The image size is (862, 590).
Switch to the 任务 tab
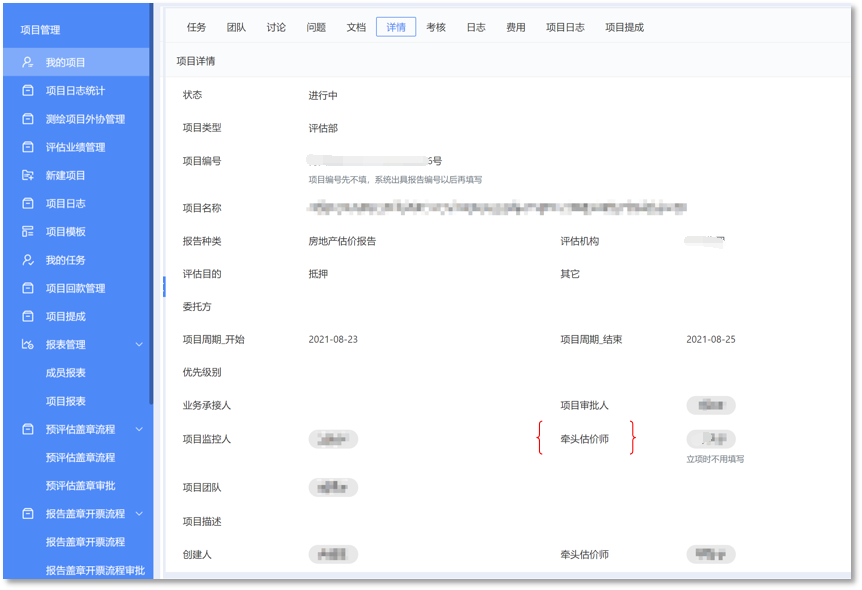197,27
